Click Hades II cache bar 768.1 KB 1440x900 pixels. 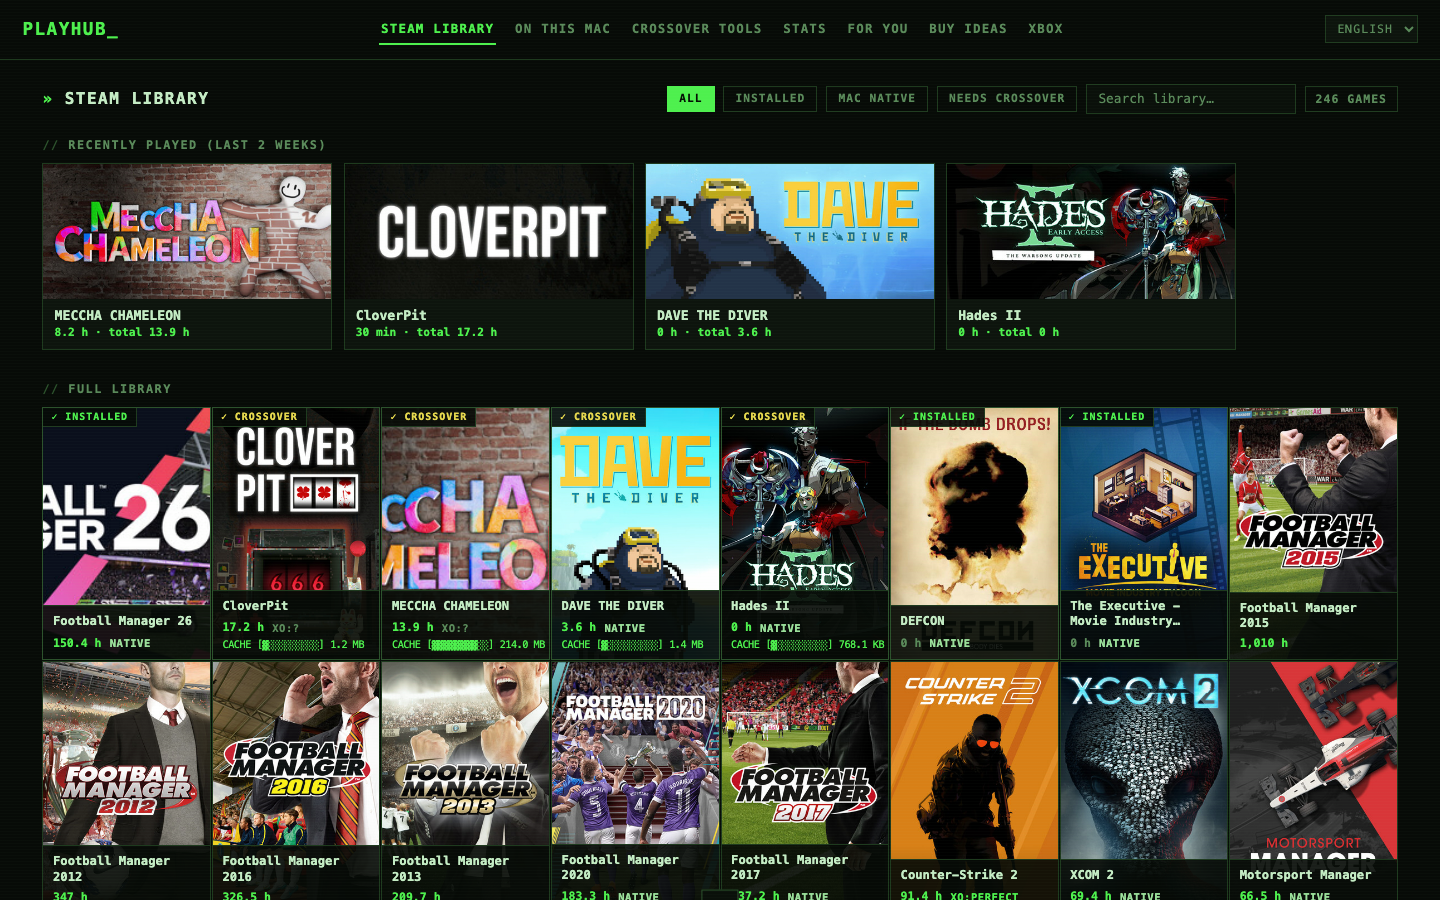pos(808,645)
